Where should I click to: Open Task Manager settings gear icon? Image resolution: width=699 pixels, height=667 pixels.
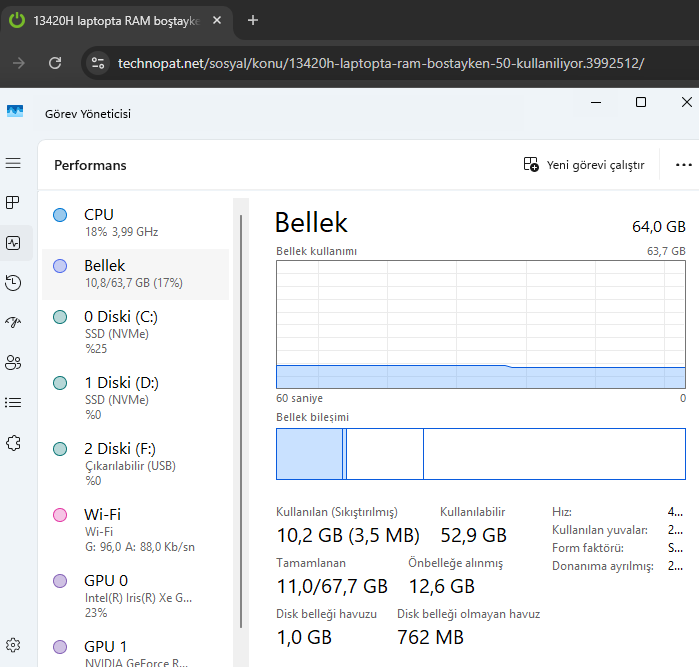(13, 645)
